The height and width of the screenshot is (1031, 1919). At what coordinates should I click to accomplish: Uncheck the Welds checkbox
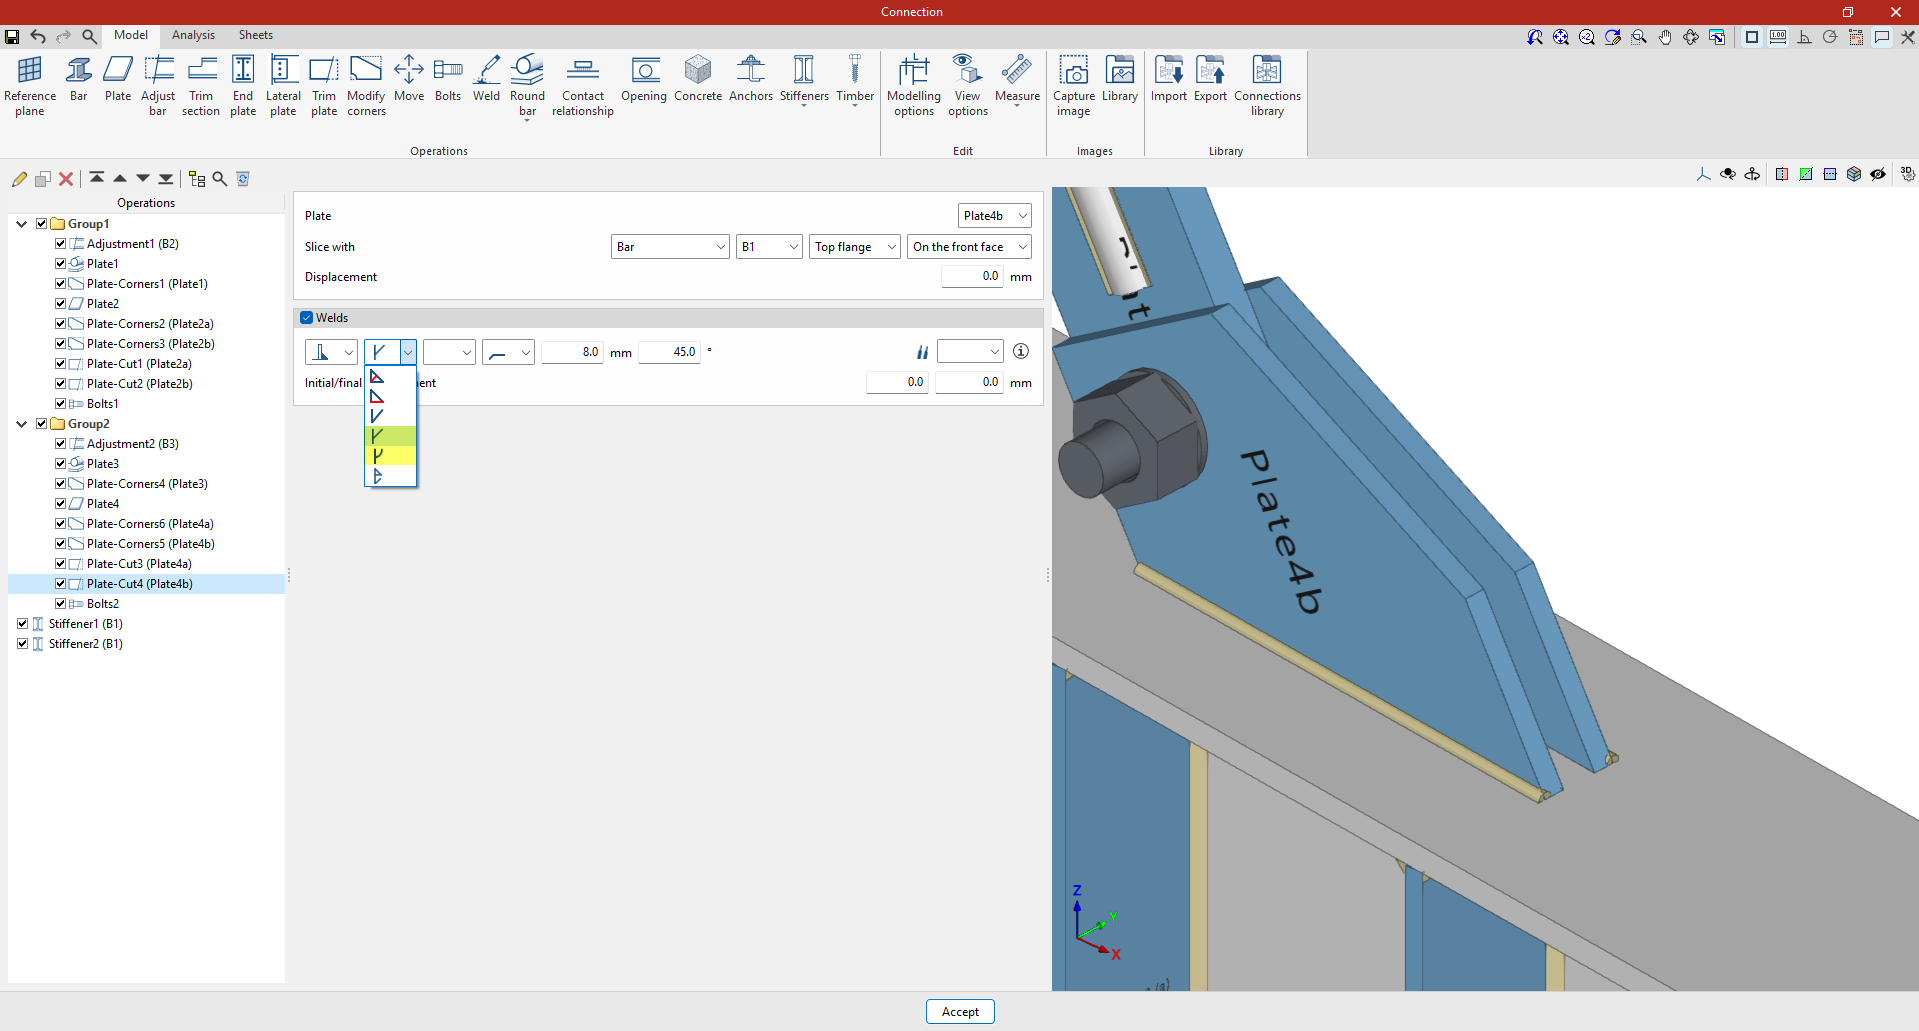tap(307, 318)
